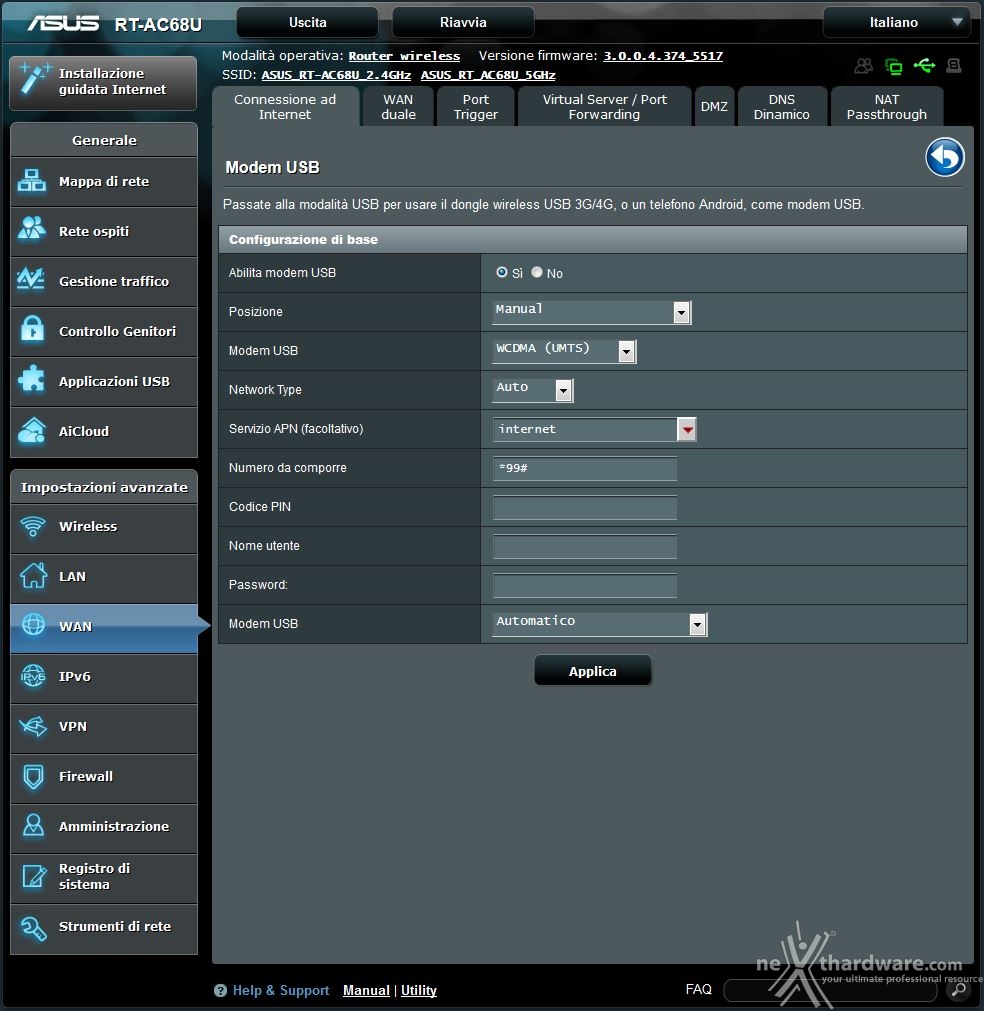Viewport: 984px width, 1011px height.
Task: Open the Italiano language dropdown
Action: tap(897, 23)
